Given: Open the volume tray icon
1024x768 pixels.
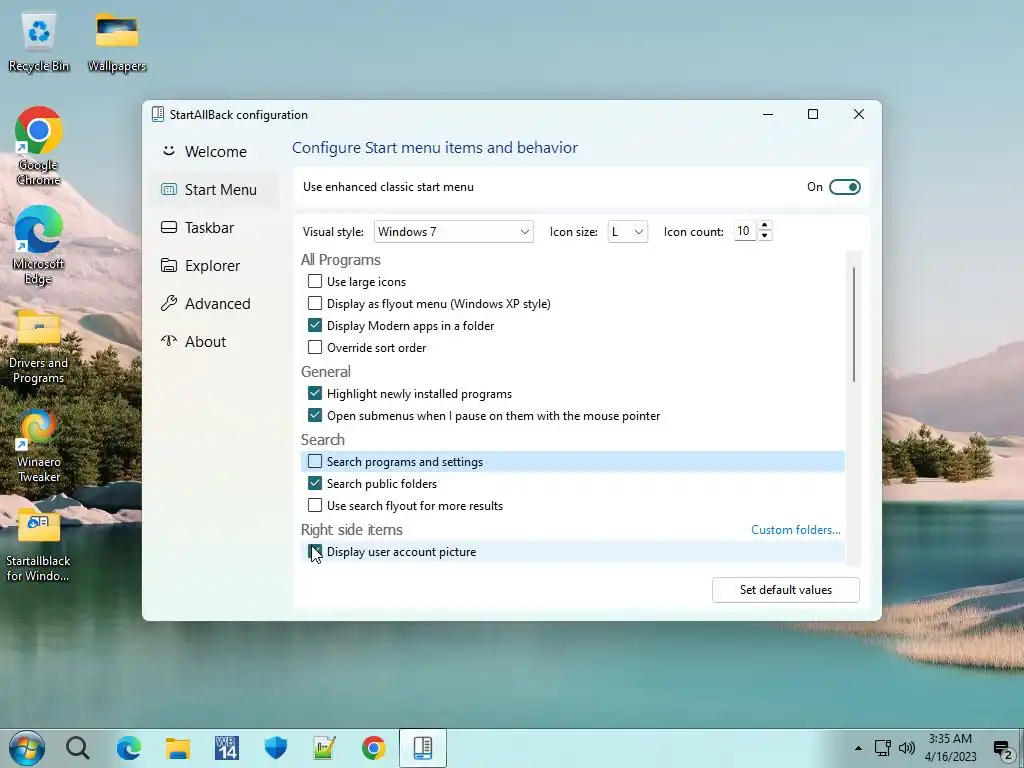Looking at the screenshot, I should pyautogui.click(x=907, y=748).
